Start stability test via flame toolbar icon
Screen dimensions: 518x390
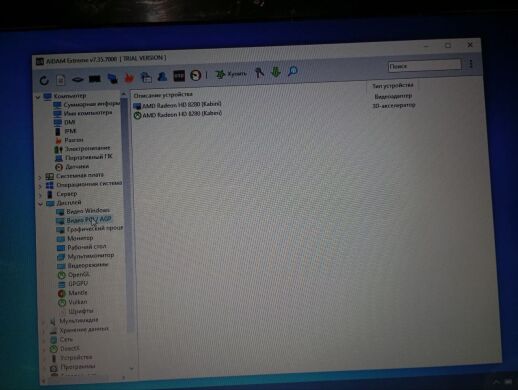click(129, 78)
